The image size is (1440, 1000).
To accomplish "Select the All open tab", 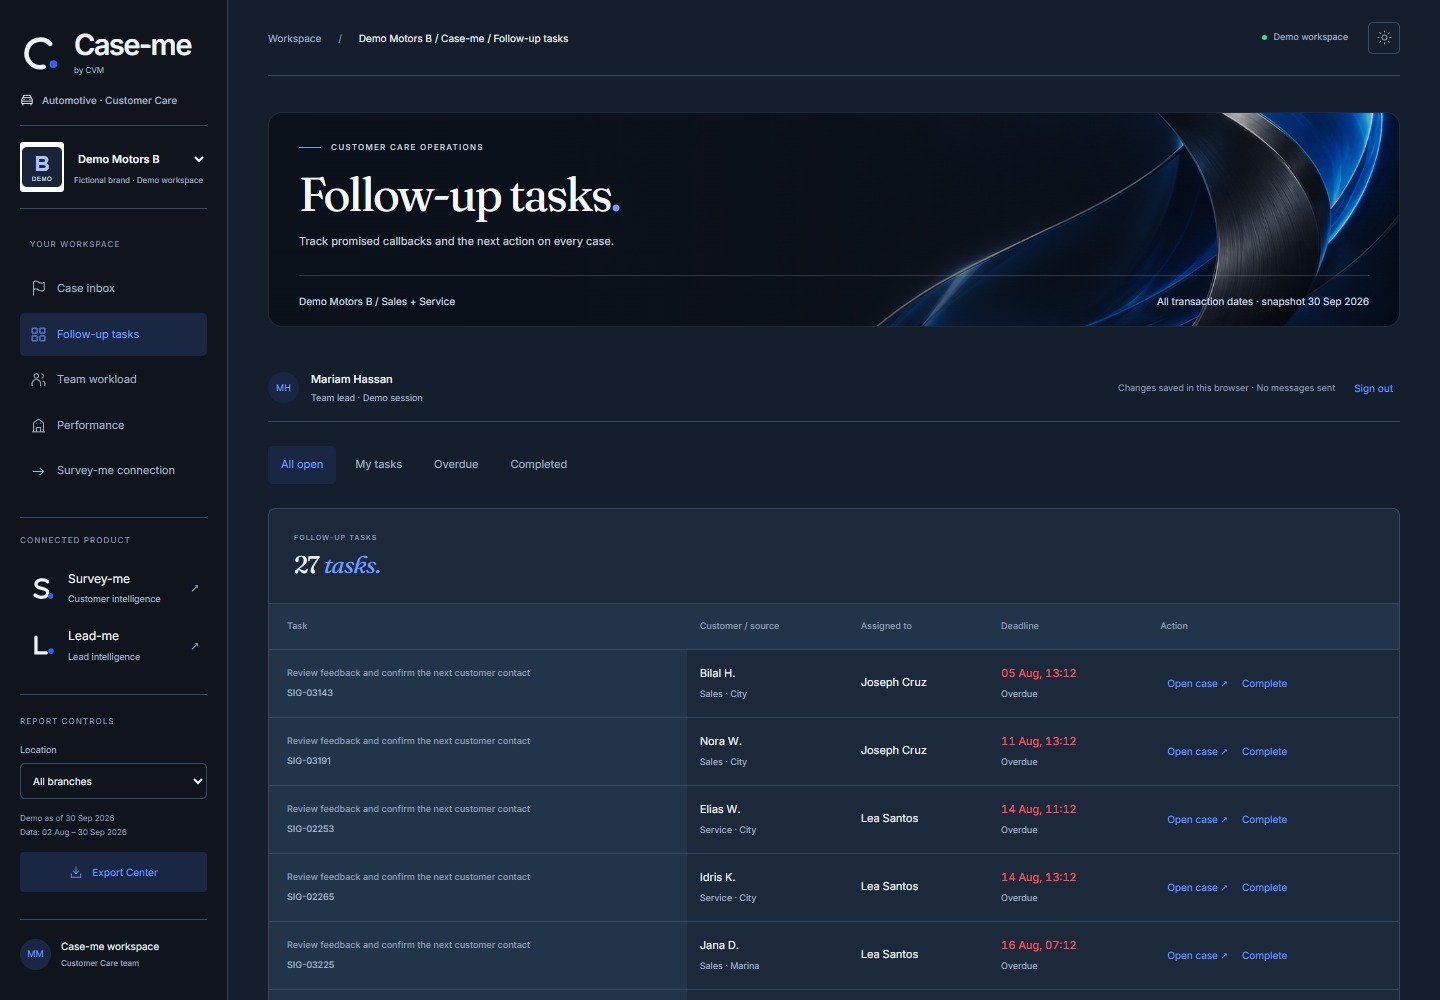I will pyautogui.click(x=302, y=465).
